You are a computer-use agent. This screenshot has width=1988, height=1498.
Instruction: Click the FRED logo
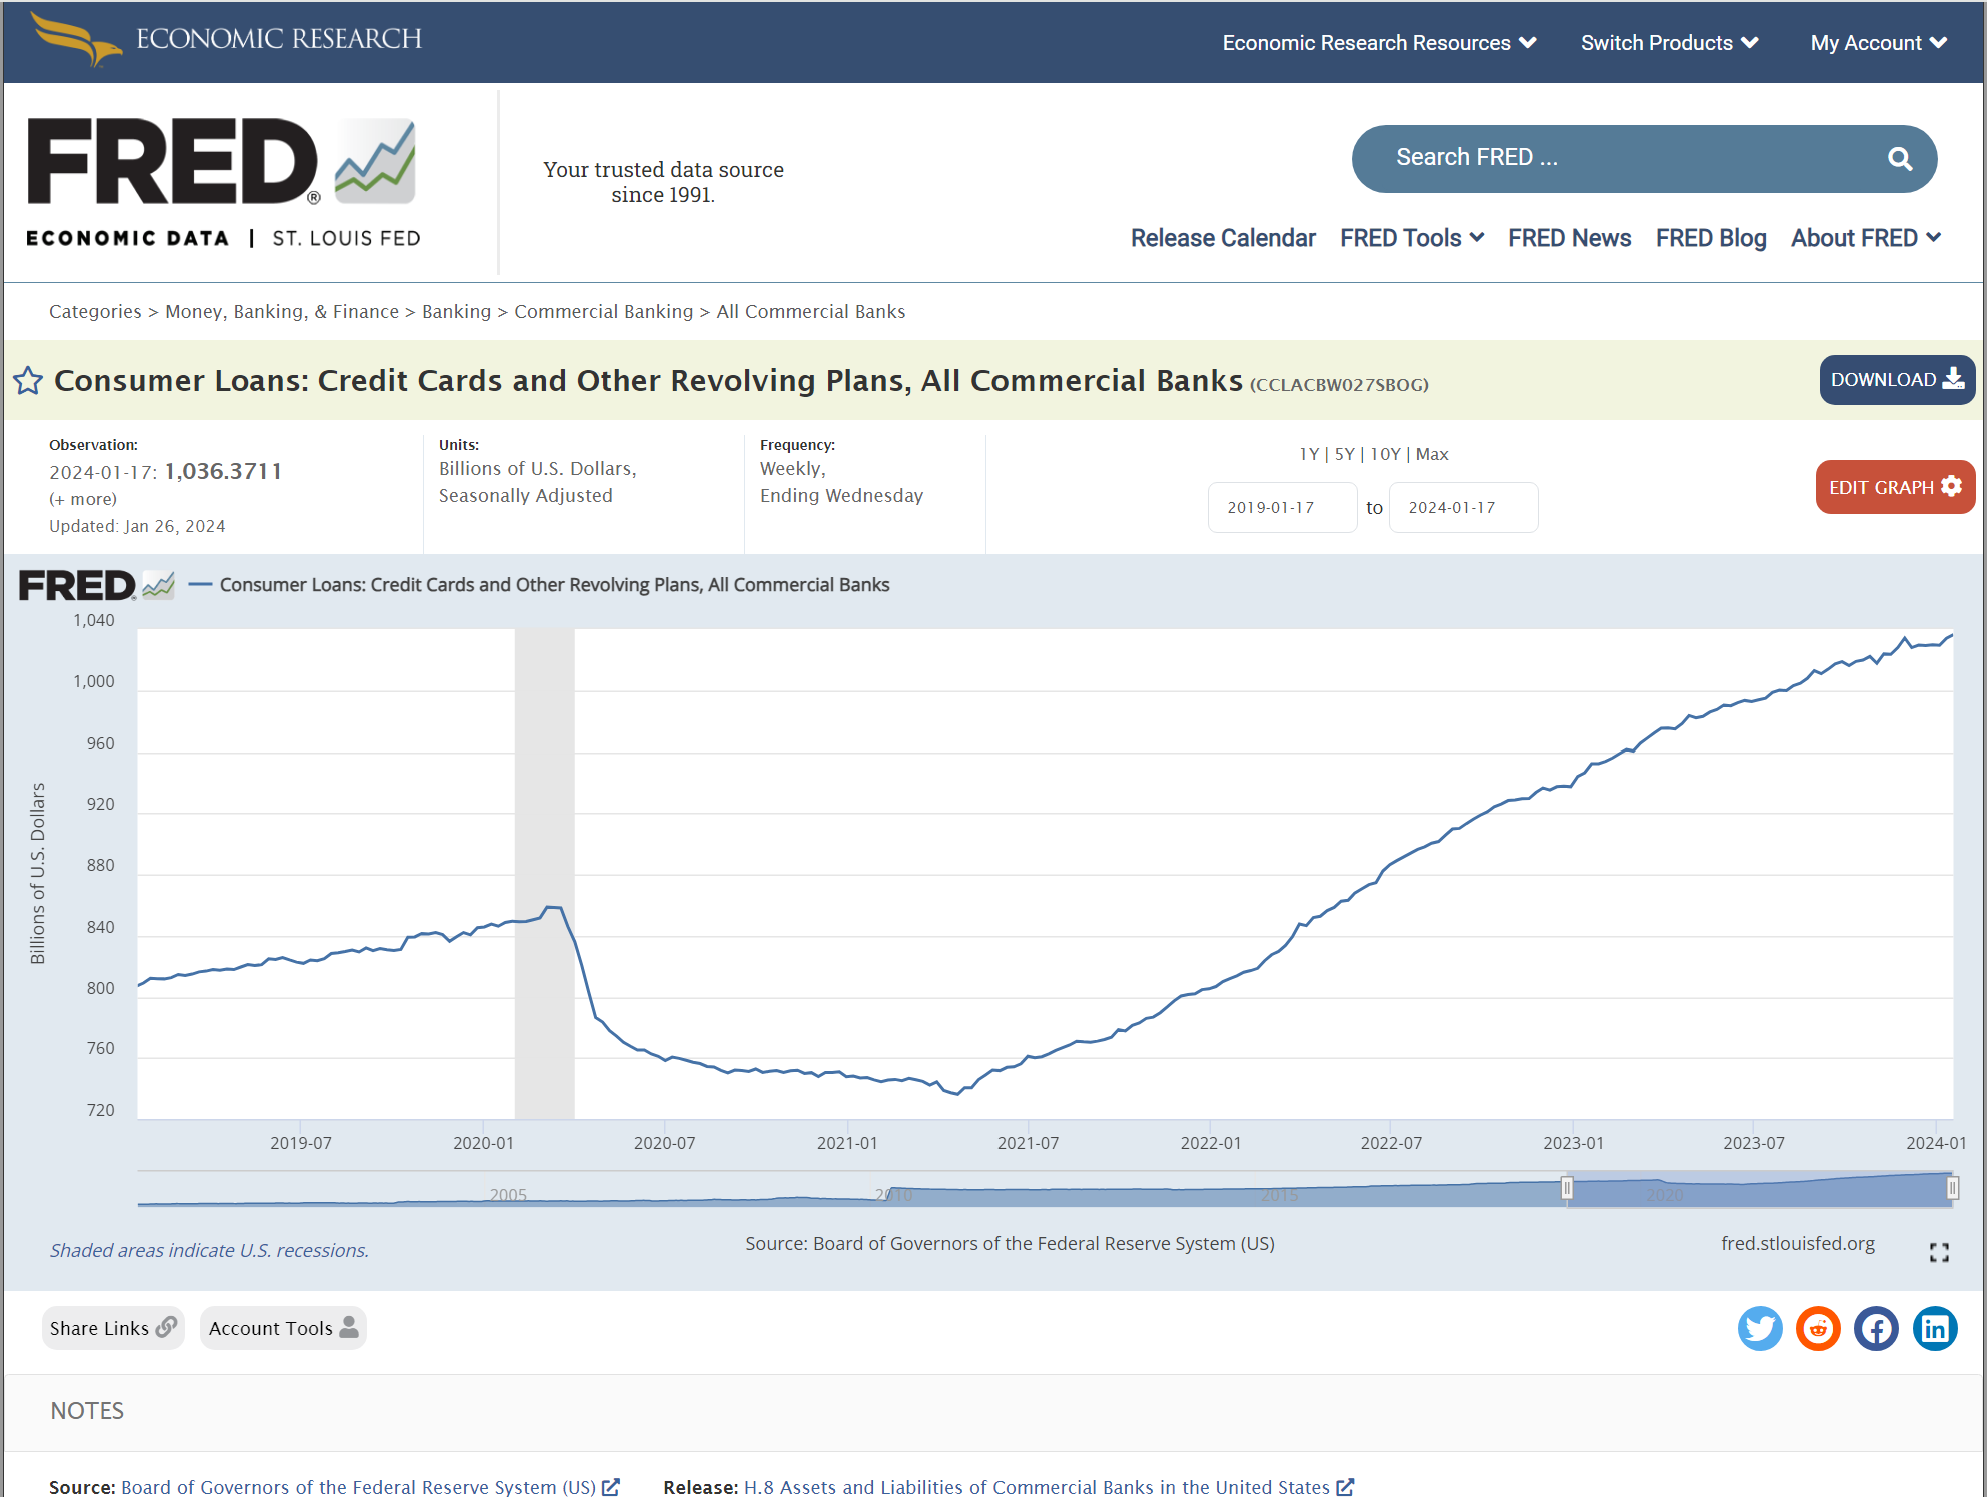pyautogui.click(x=222, y=182)
